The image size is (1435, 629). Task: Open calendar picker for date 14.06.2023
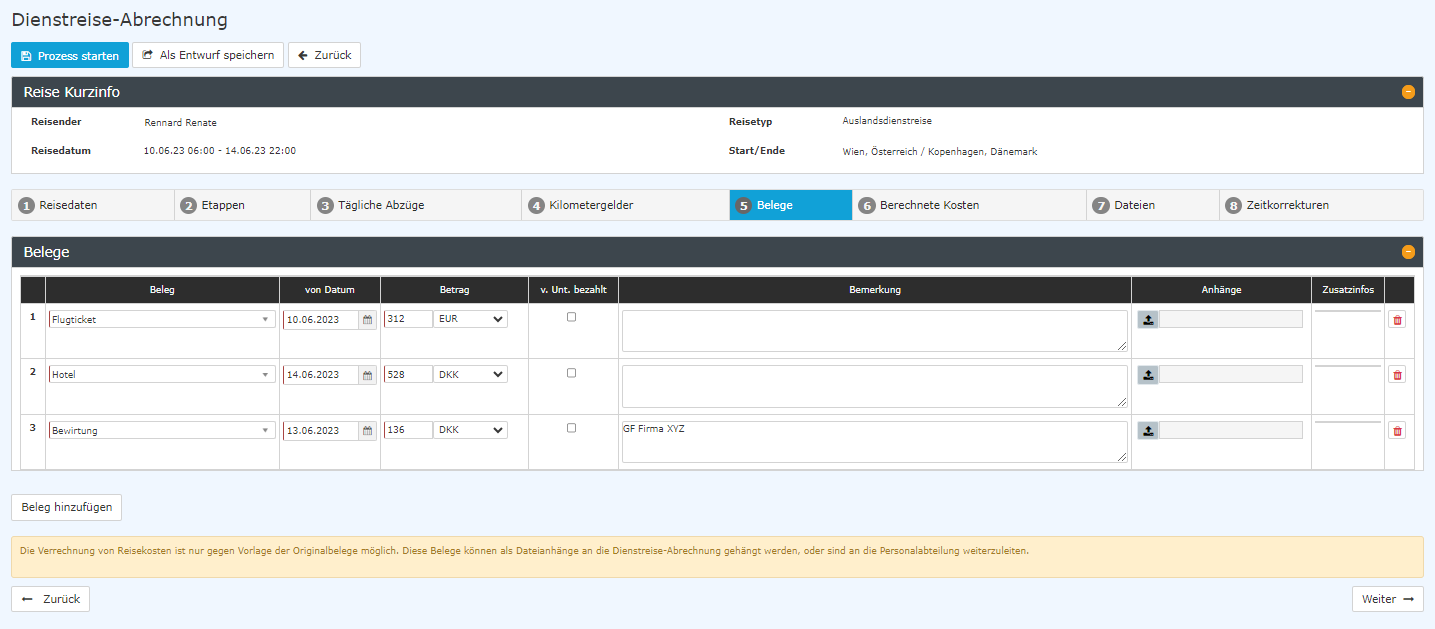tap(368, 375)
